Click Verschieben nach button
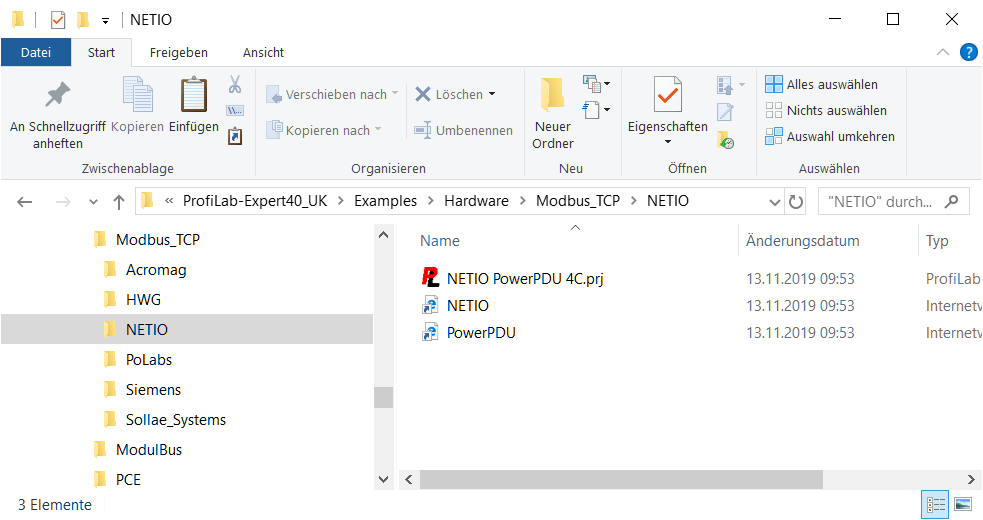983x520 pixels. pos(332,94)
